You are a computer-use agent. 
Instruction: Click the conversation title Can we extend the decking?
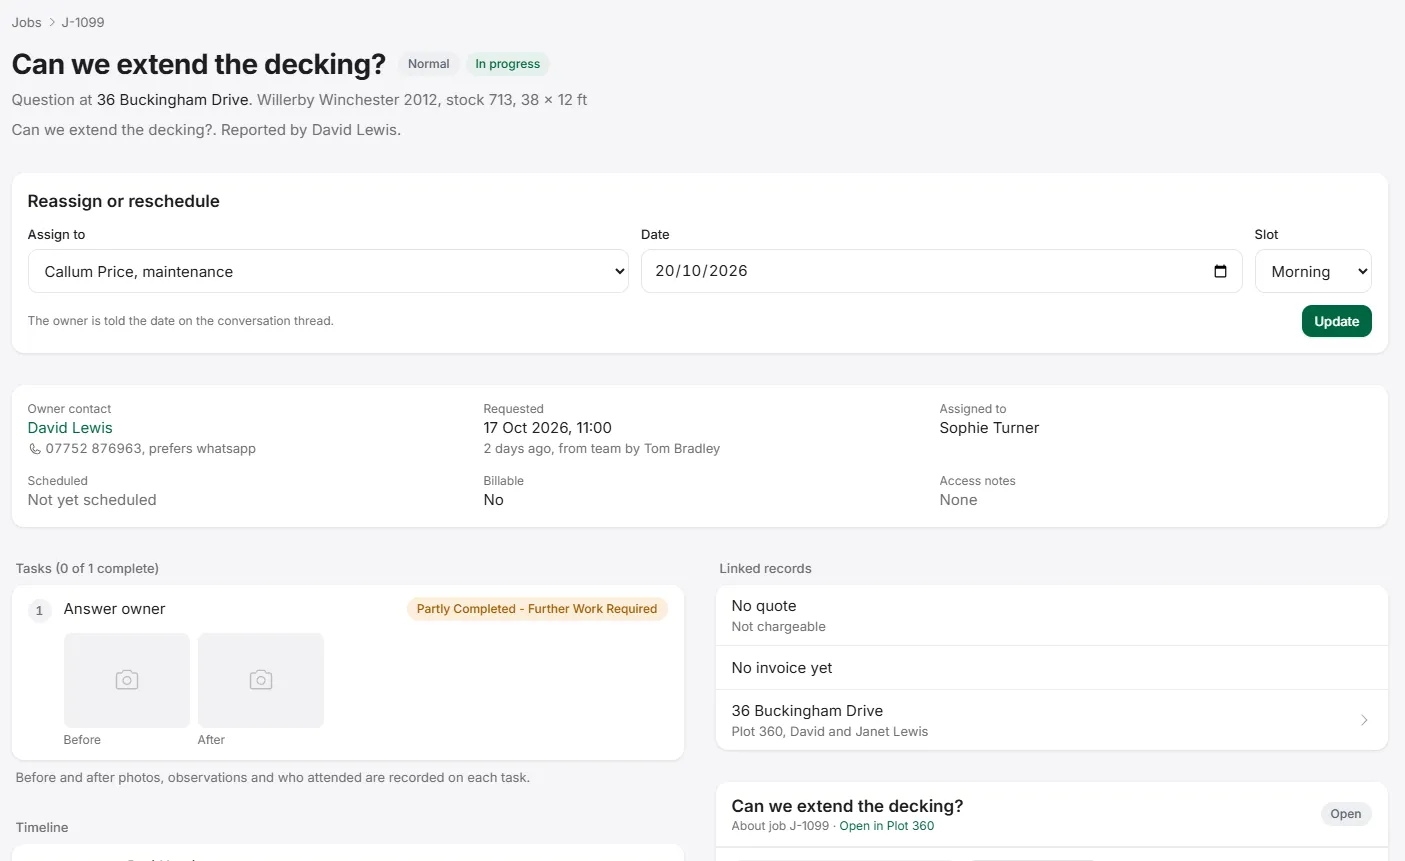(x=848, y=806)
